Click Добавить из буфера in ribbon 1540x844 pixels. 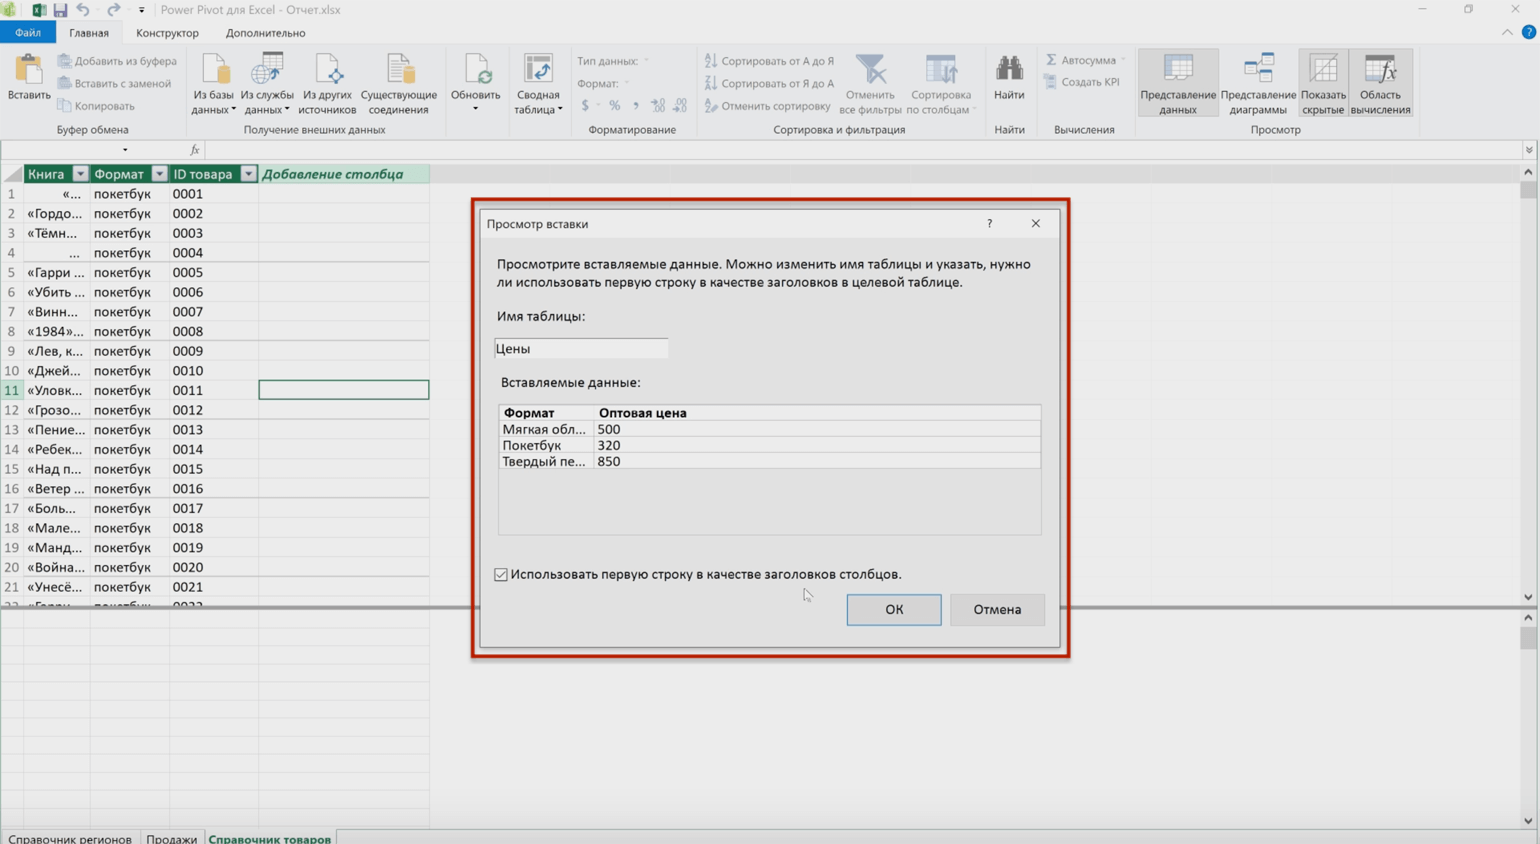tap(117, 61)
